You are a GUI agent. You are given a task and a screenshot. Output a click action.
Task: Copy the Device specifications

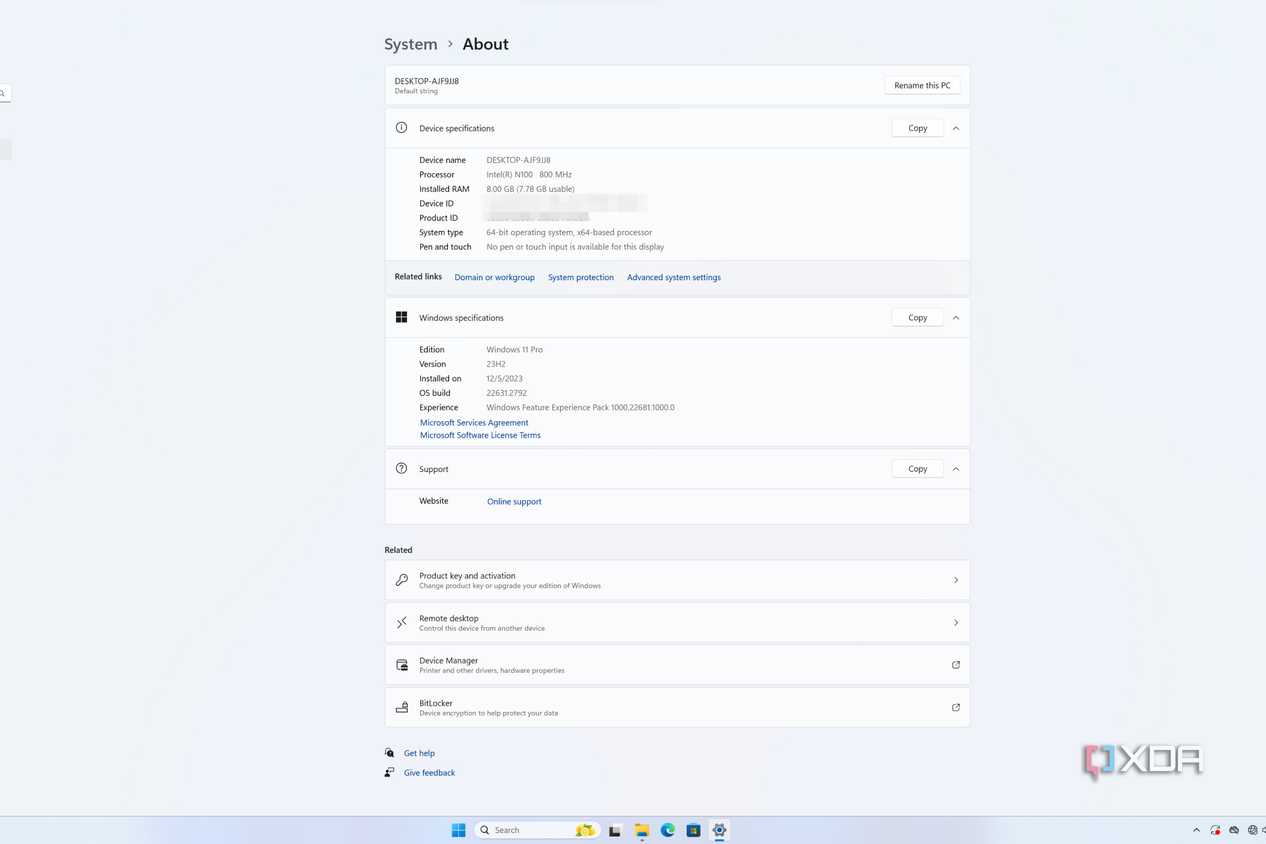point(917,128)
